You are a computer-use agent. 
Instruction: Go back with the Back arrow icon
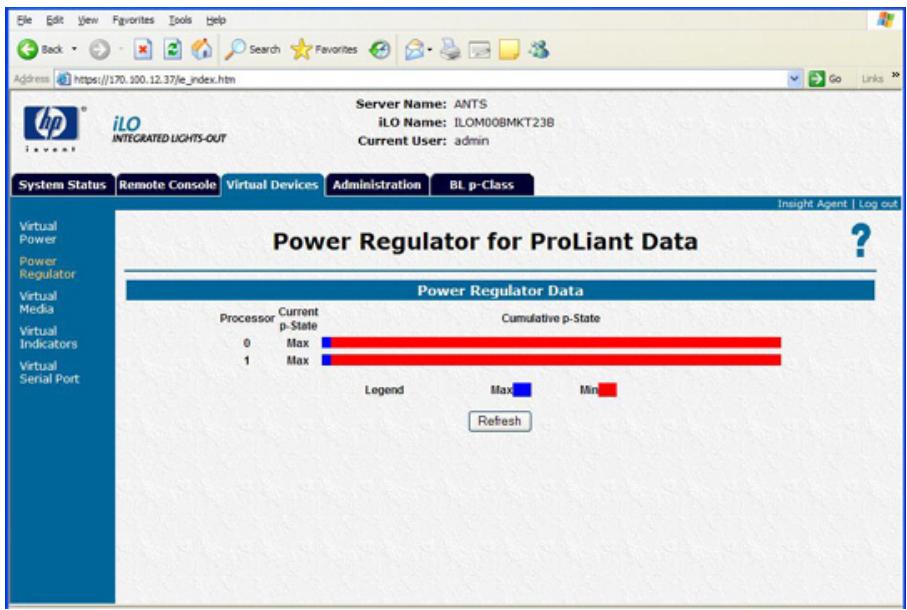point(27,50)
